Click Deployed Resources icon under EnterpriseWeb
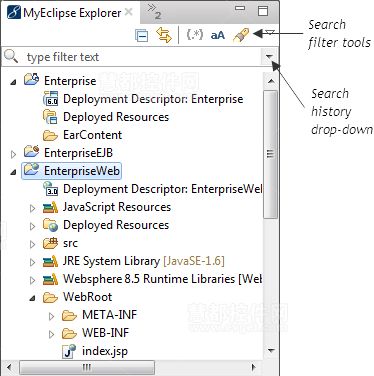This screenshot has width=374, height=376. [50, 225]
